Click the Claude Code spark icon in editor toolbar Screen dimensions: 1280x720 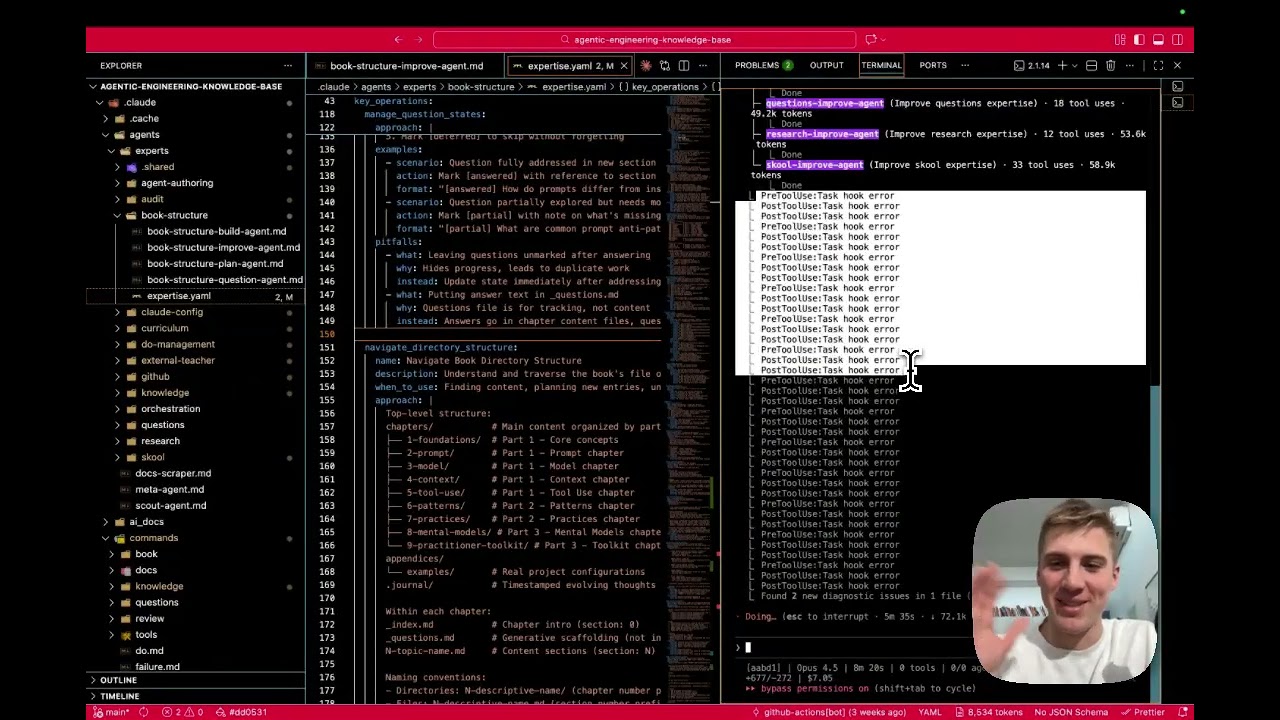(646, 66)
